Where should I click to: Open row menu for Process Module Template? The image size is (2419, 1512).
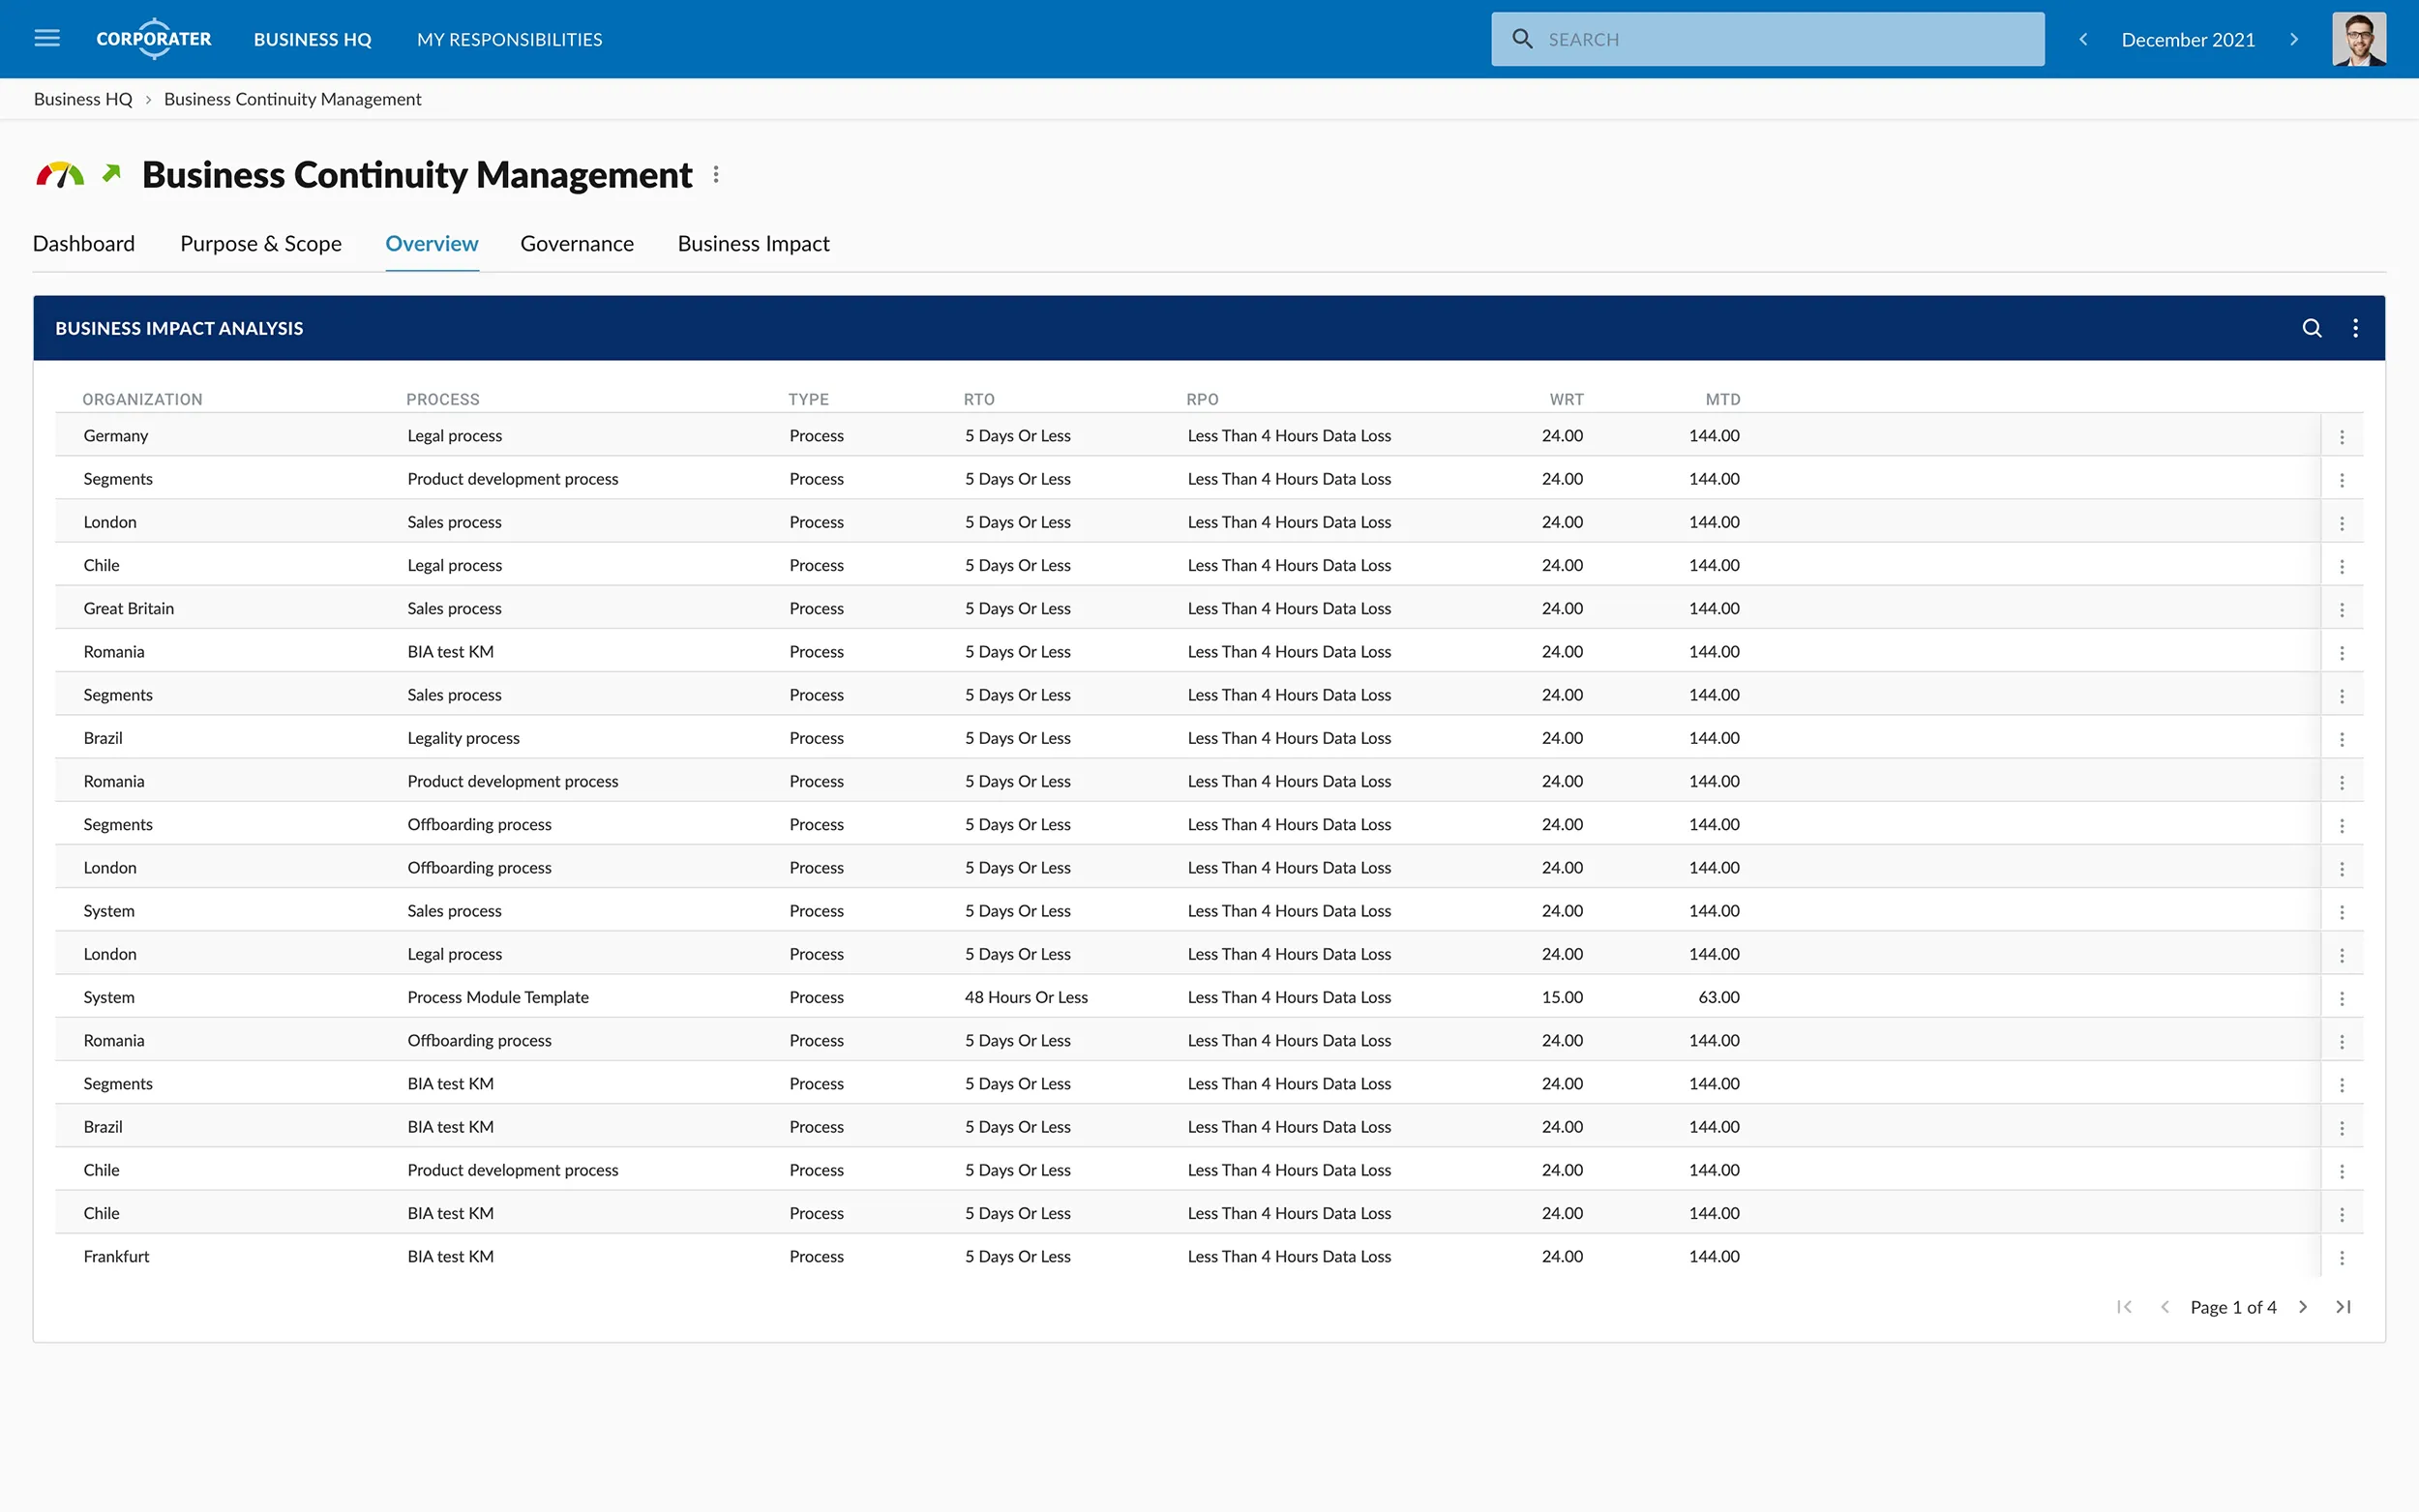tap(2341, 998)
